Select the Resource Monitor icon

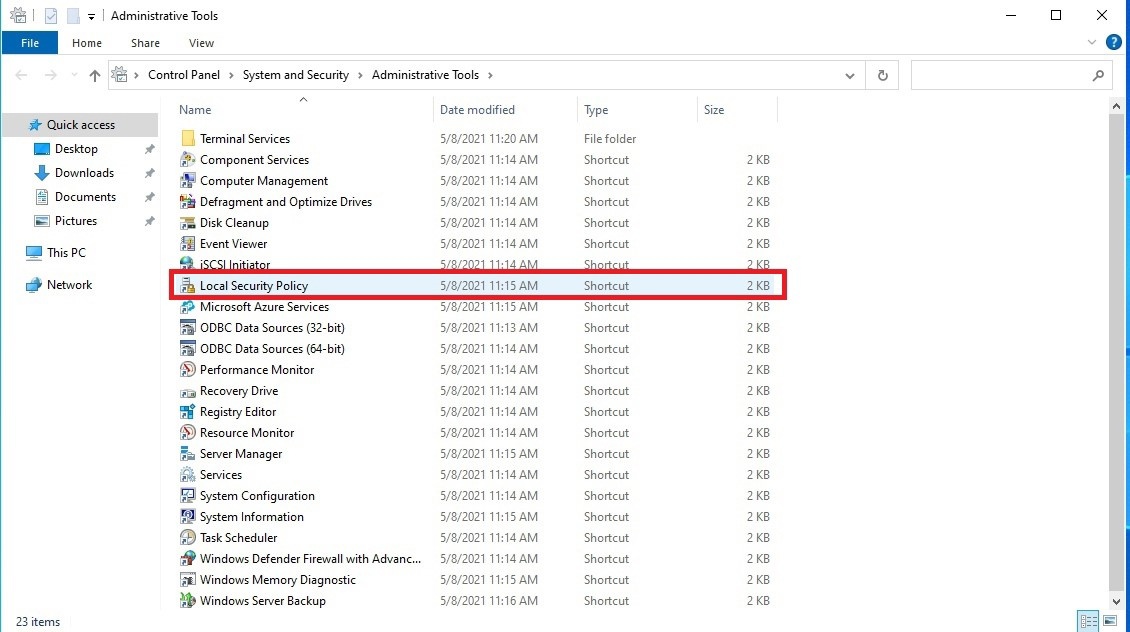[187, 432]
